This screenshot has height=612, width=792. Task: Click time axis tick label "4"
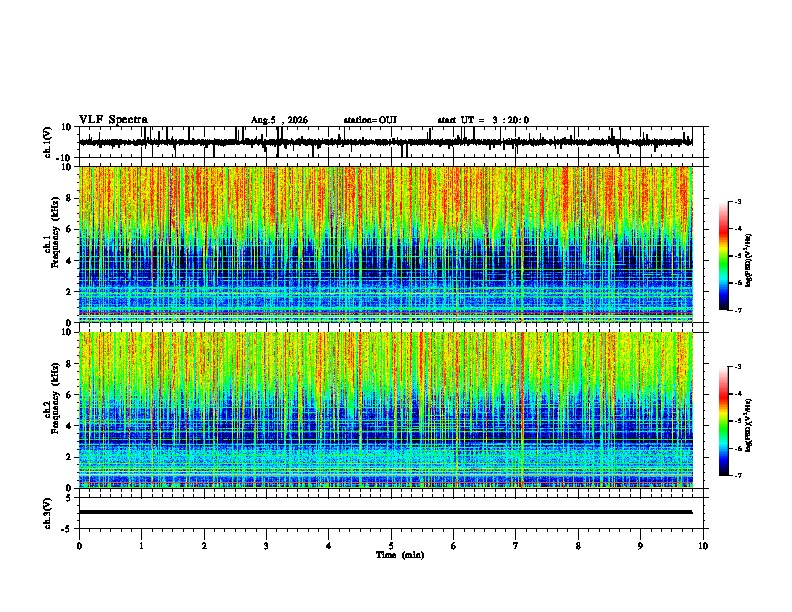coord(329,546)
